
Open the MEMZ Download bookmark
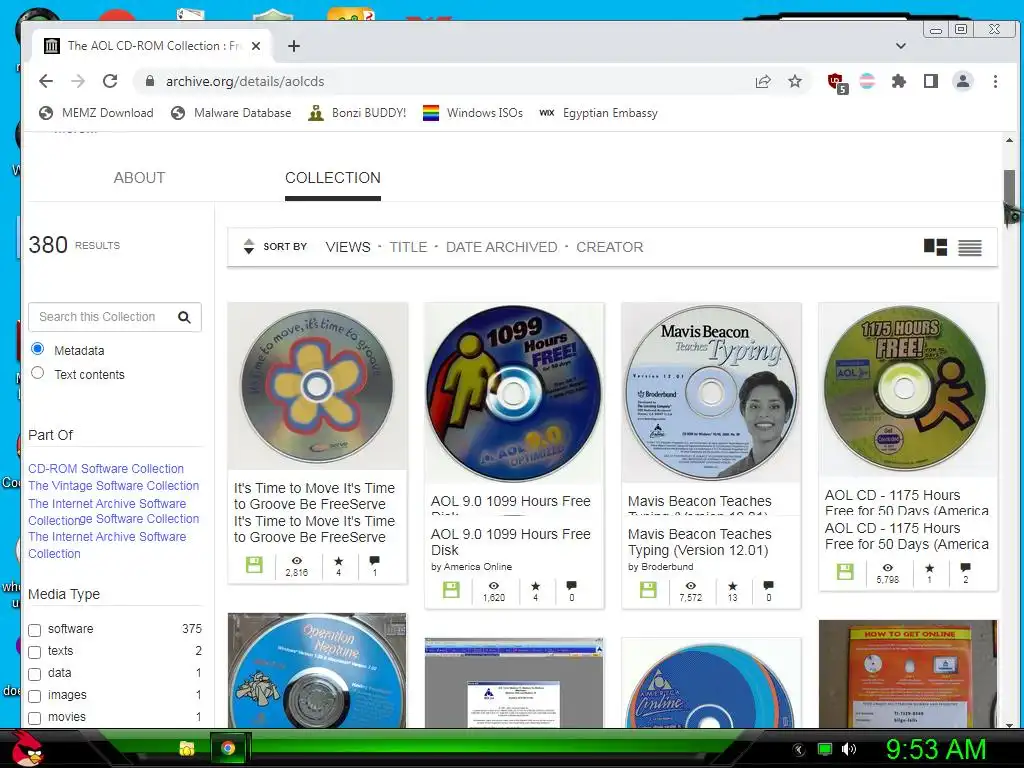(x=96, y=113)
